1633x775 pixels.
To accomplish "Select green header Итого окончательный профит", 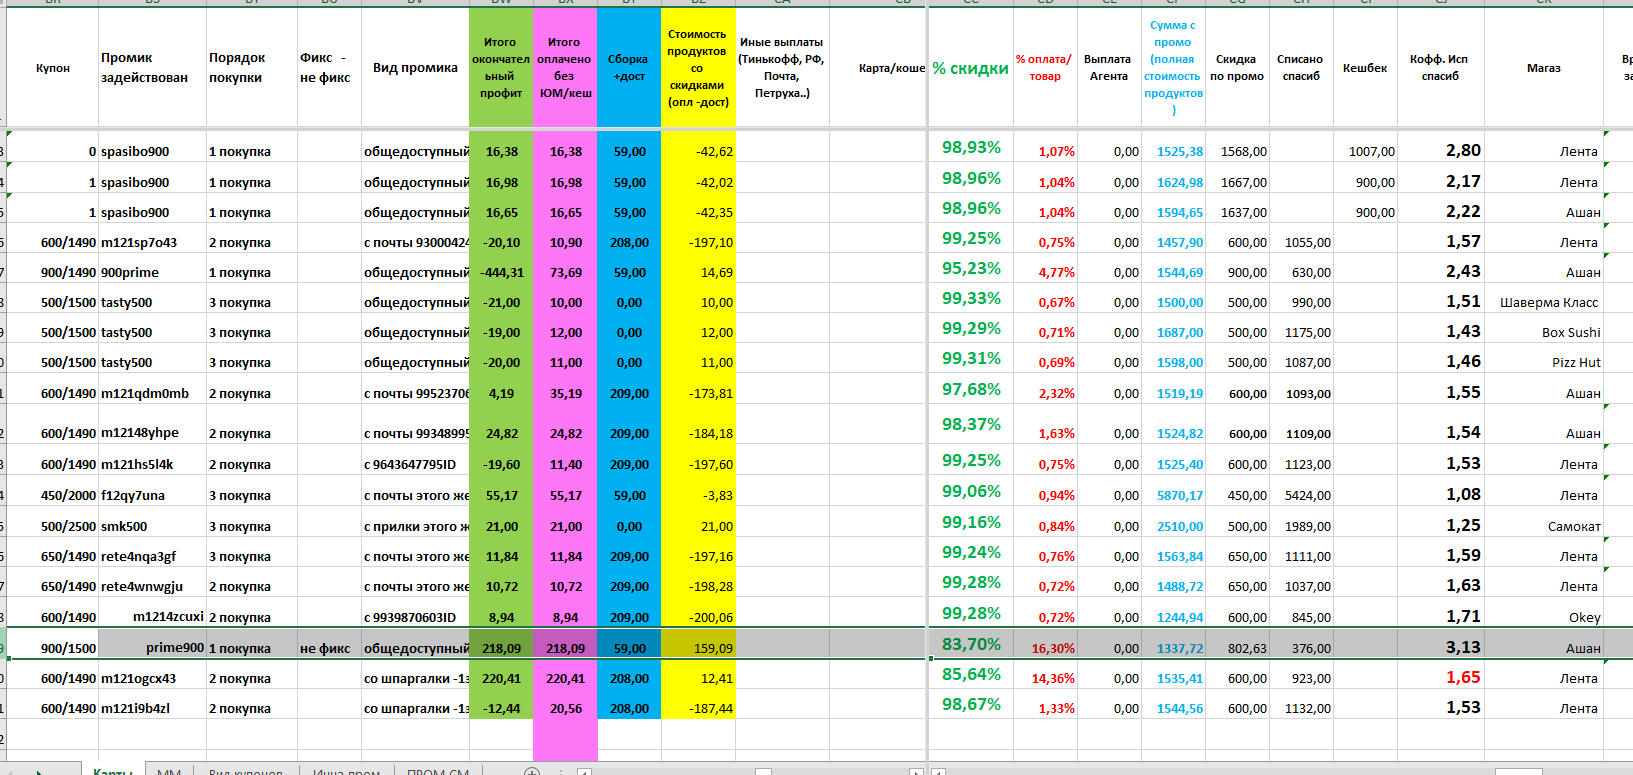I will click(x=501, y=68).
